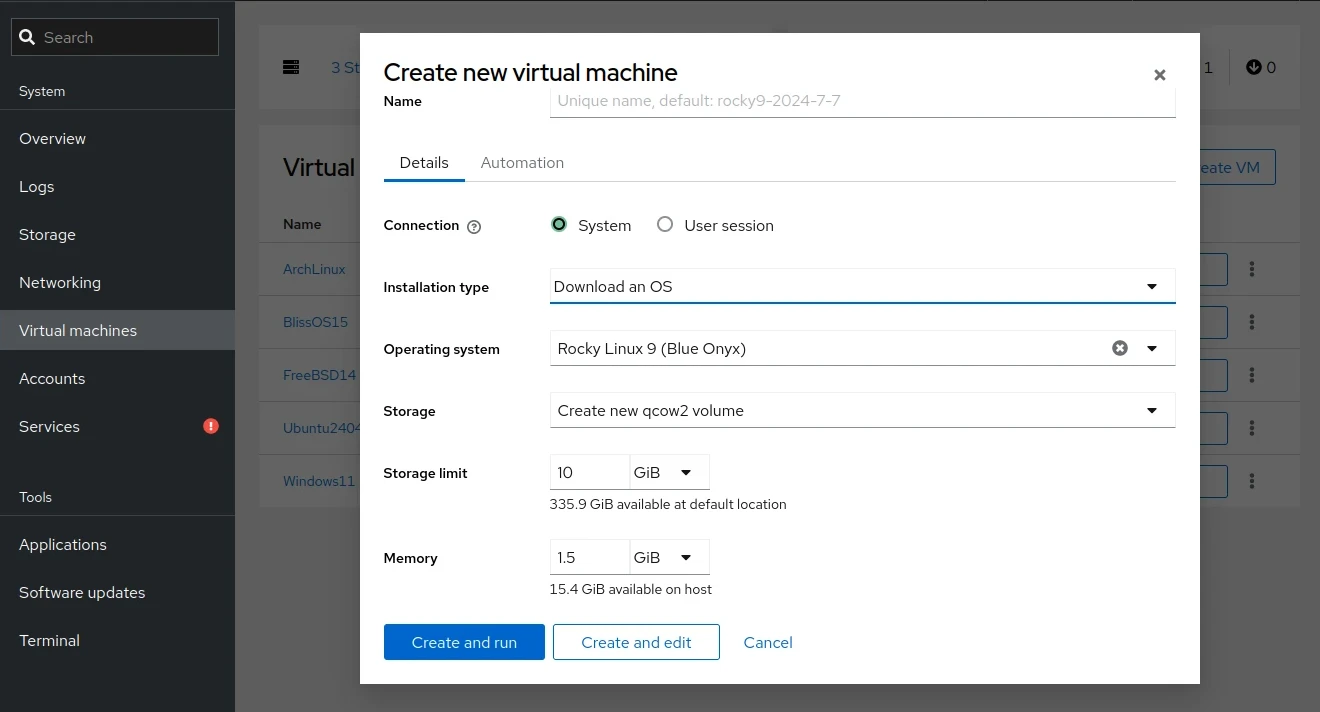The image size is (1320, 712).
Task: Click the search magnifier icon in sidebar
Action: [28, 37]
